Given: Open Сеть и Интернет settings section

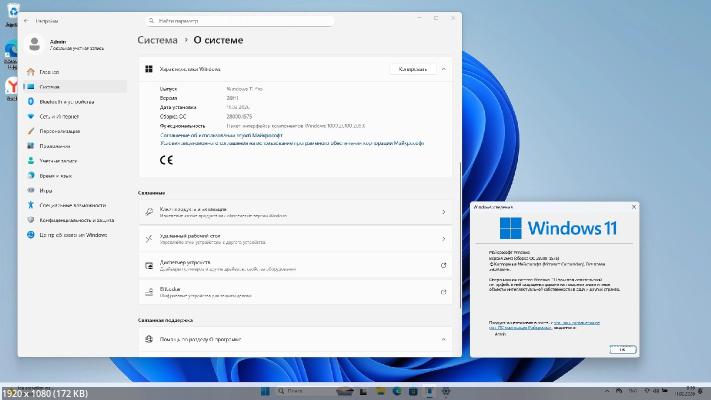Looking at the screenshot, I should (x=62, y=116).
